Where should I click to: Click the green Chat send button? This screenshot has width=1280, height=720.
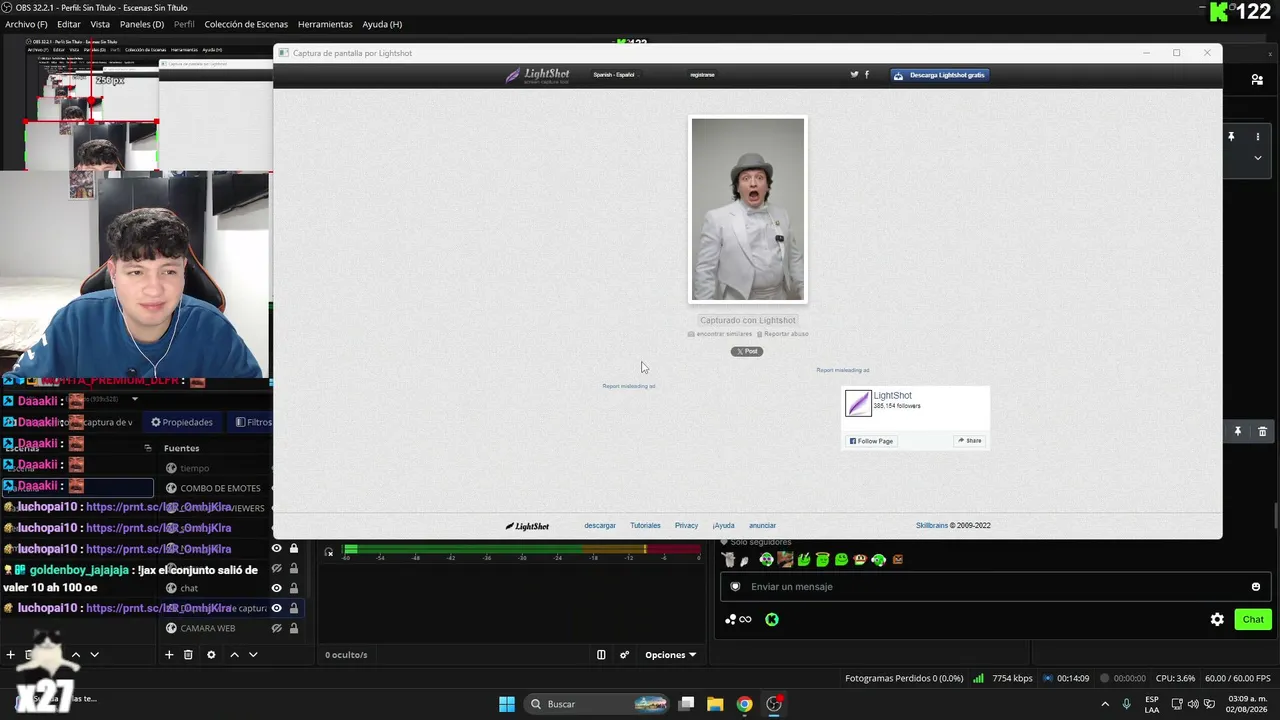tap(1253, 619)
